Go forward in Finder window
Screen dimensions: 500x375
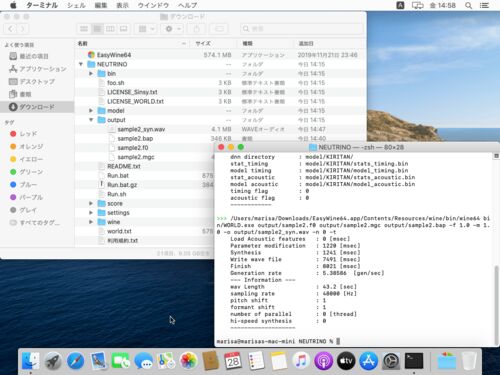[22, 29]
